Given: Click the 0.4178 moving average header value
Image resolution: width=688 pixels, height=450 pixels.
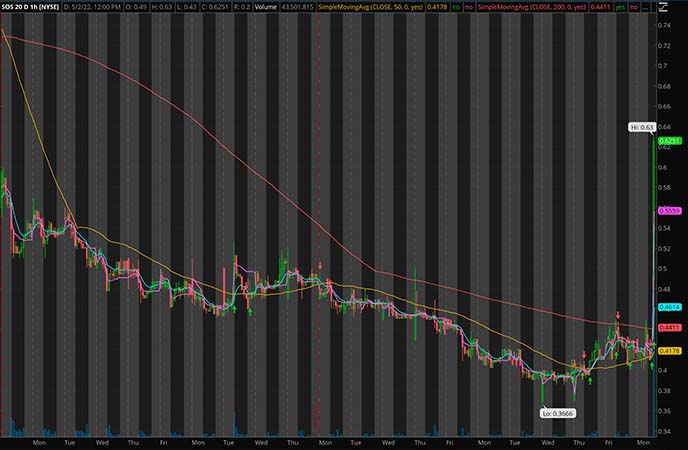Looking at the screenshot, I should (x=437, y=7).
